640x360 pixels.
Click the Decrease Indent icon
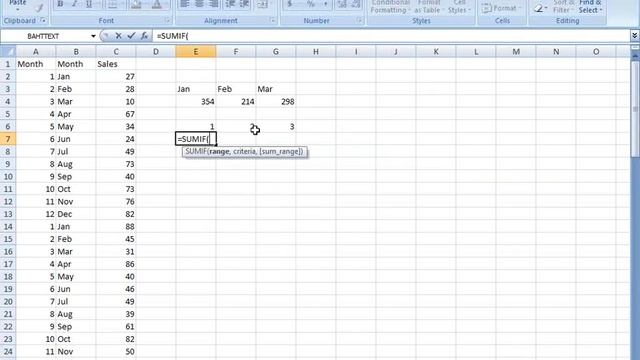point(230,4)
